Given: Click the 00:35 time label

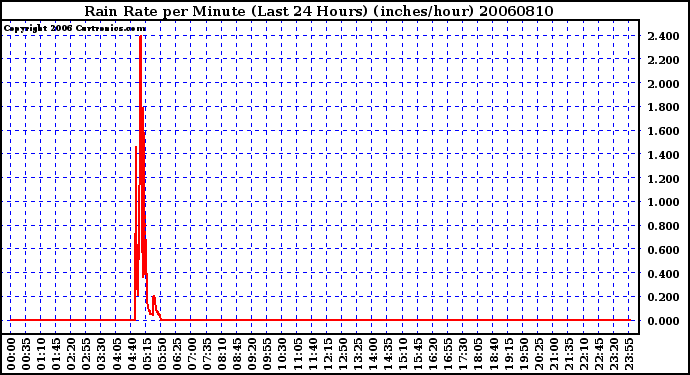Looking at the screenshot, I should 26,354.
